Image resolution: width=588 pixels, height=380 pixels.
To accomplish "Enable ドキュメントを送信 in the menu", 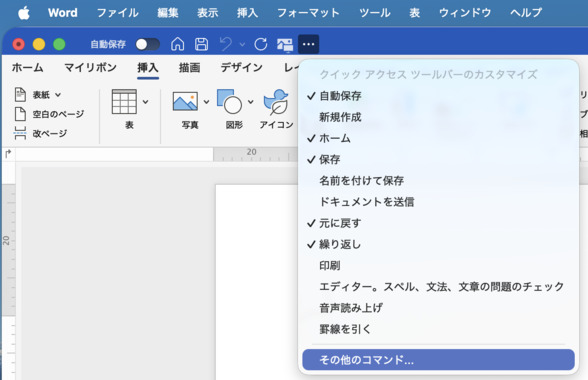I will tap(438, 202).
